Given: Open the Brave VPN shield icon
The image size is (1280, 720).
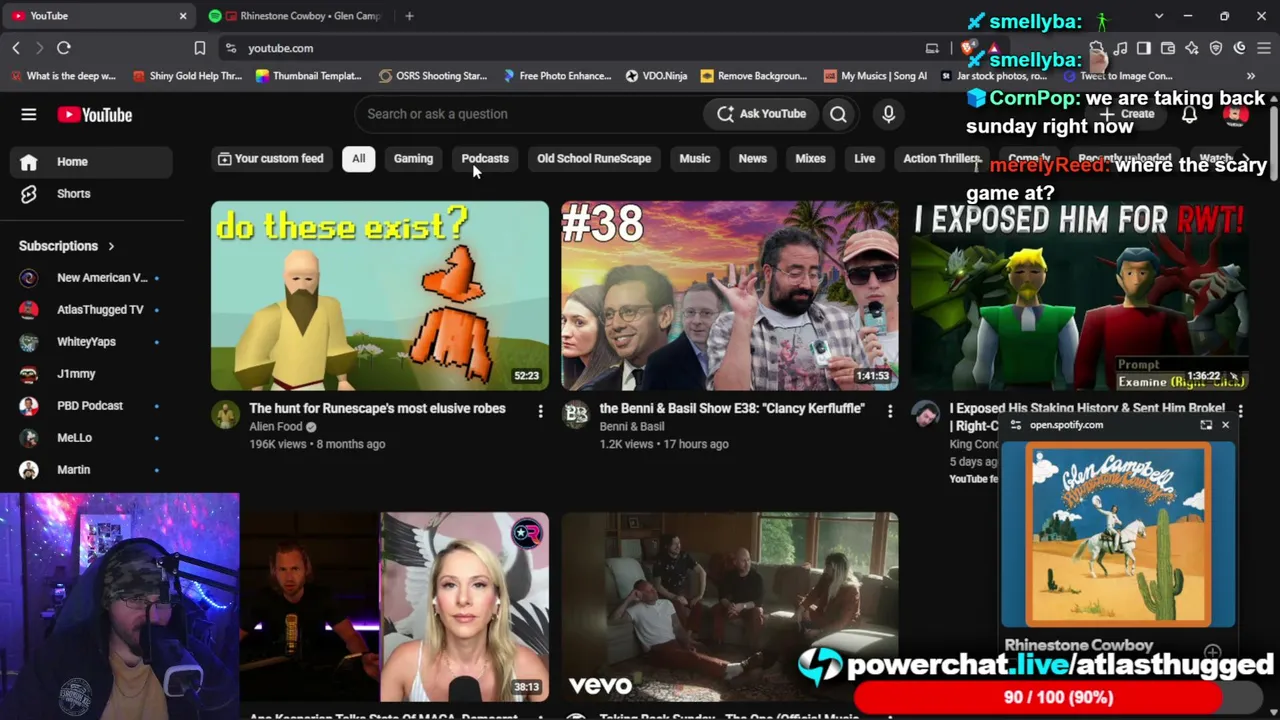Looking at the screenshot, I should tap(1216, 48).
